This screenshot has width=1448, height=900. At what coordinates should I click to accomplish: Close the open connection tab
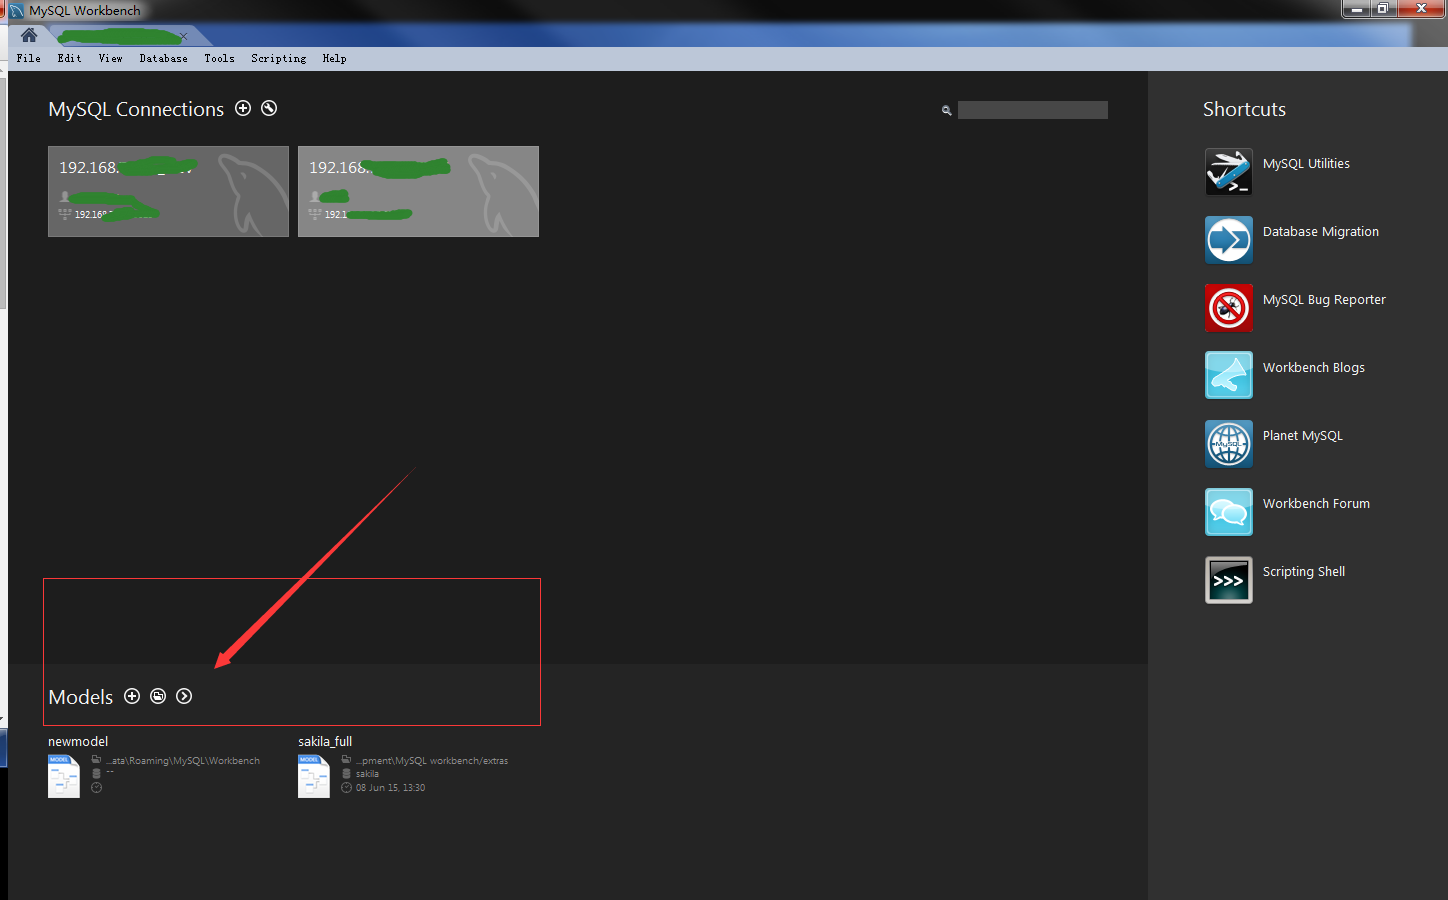(x=184, y=36)
